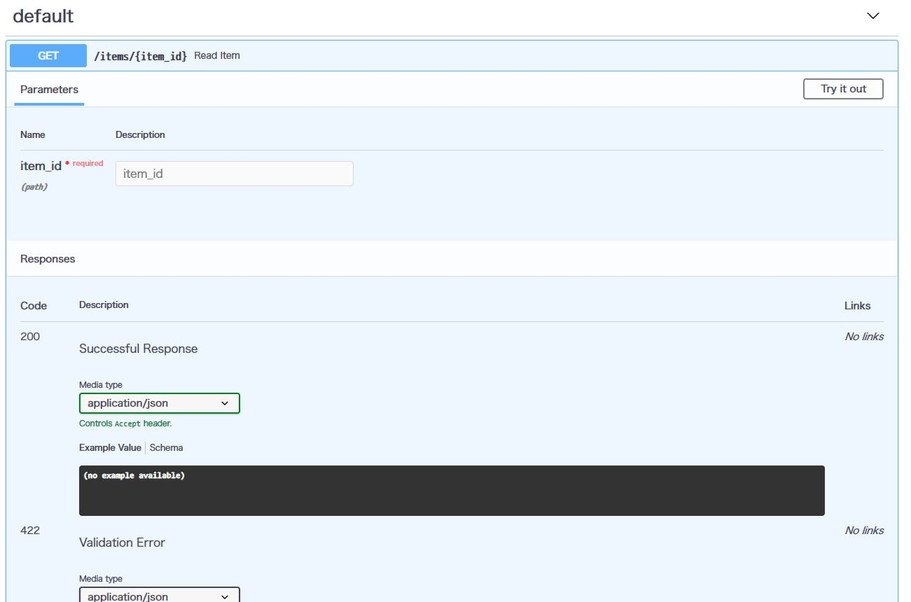The height and width of the screenshot is (602, 911).
Task: Open the 200 response media type dropdown
Action: (x=159, y=403)
